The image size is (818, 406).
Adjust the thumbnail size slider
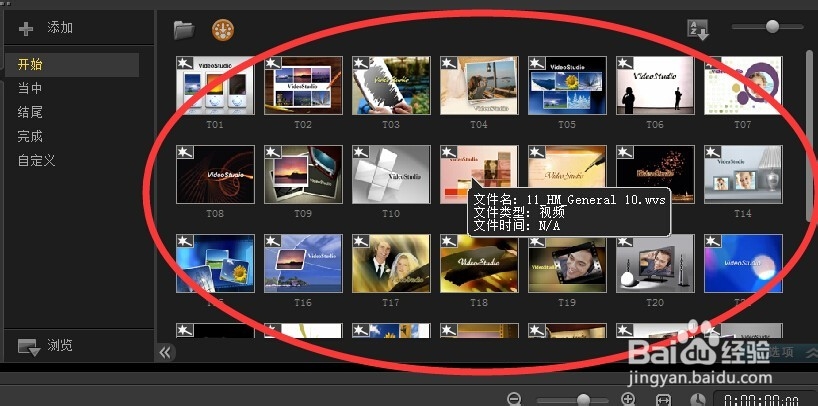click(x=767, y=26)
